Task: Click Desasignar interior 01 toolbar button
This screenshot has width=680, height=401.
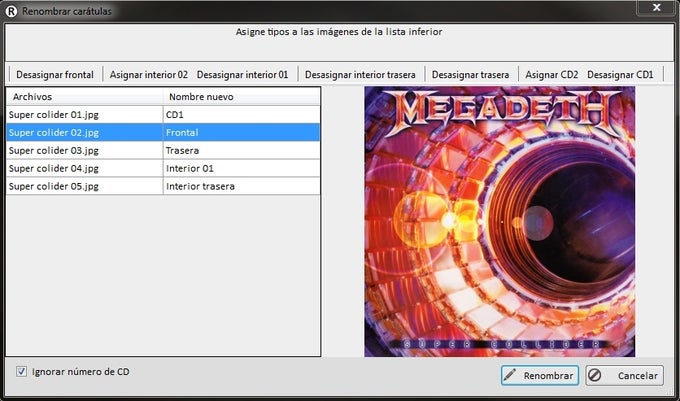Action: pyautogui.click(x=242, y=75)
